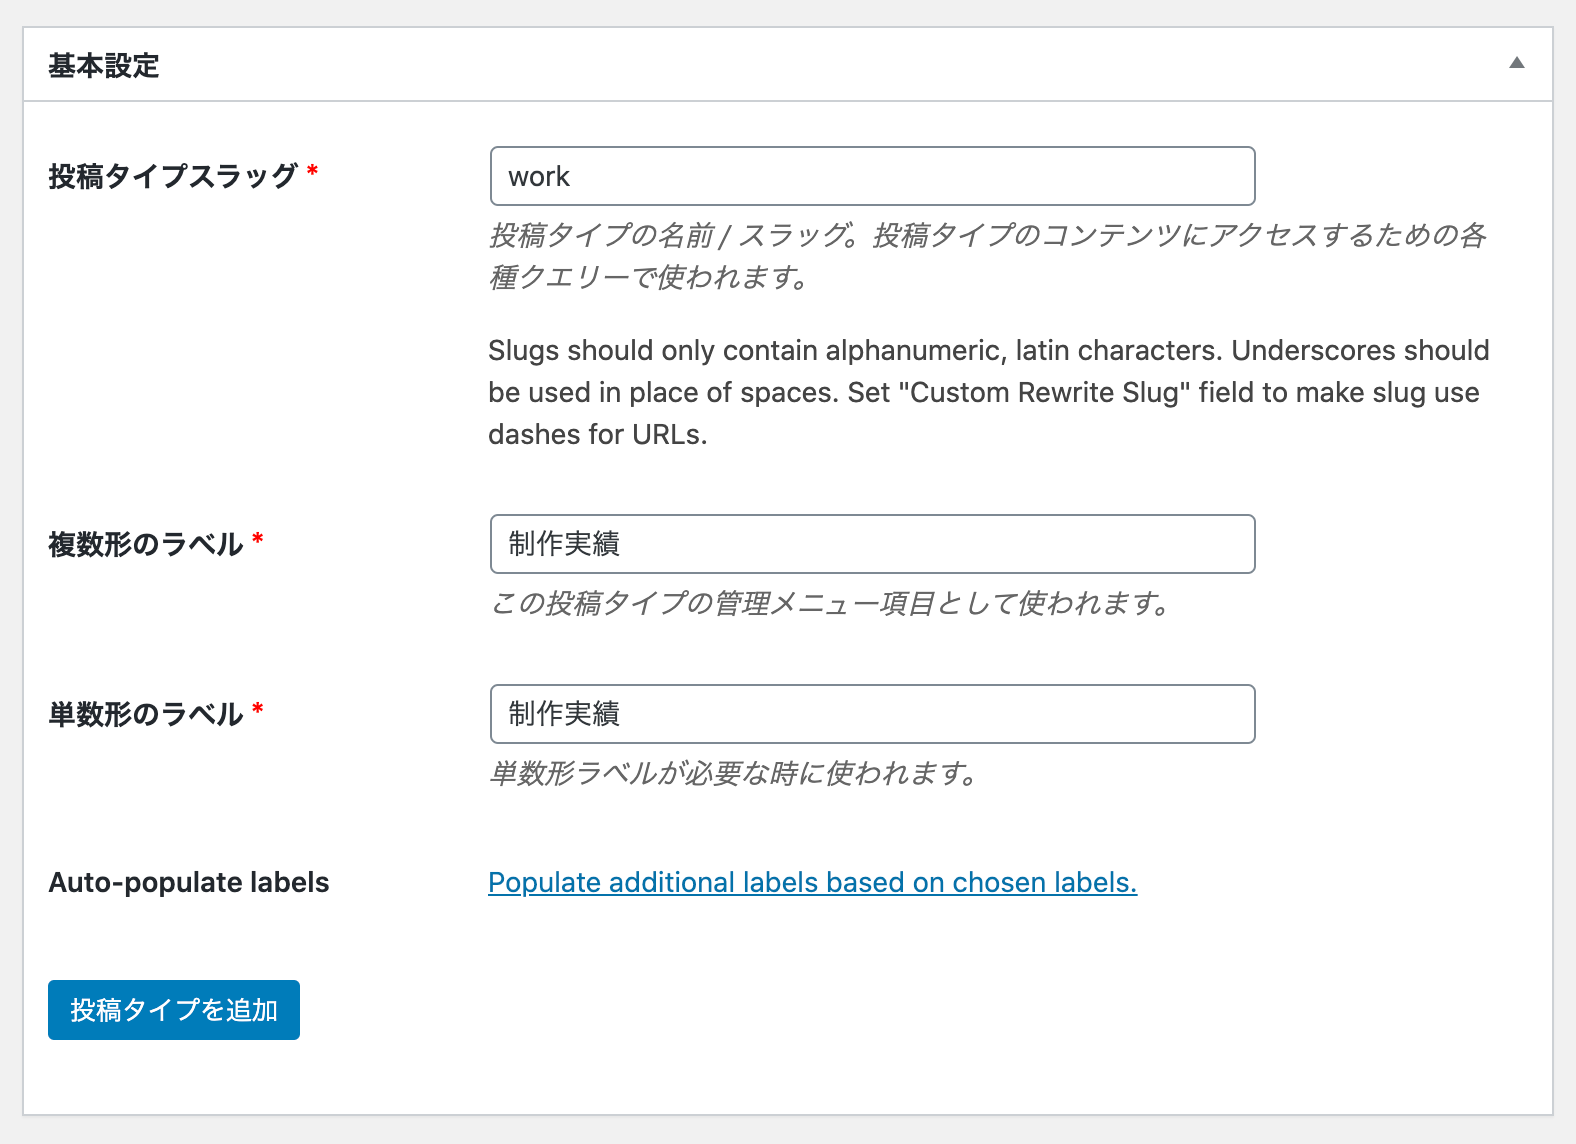Click red asterisk beside 投稿タイプスラッグ
This screenshot has height=1144, width=1576.
click(313, 171)
